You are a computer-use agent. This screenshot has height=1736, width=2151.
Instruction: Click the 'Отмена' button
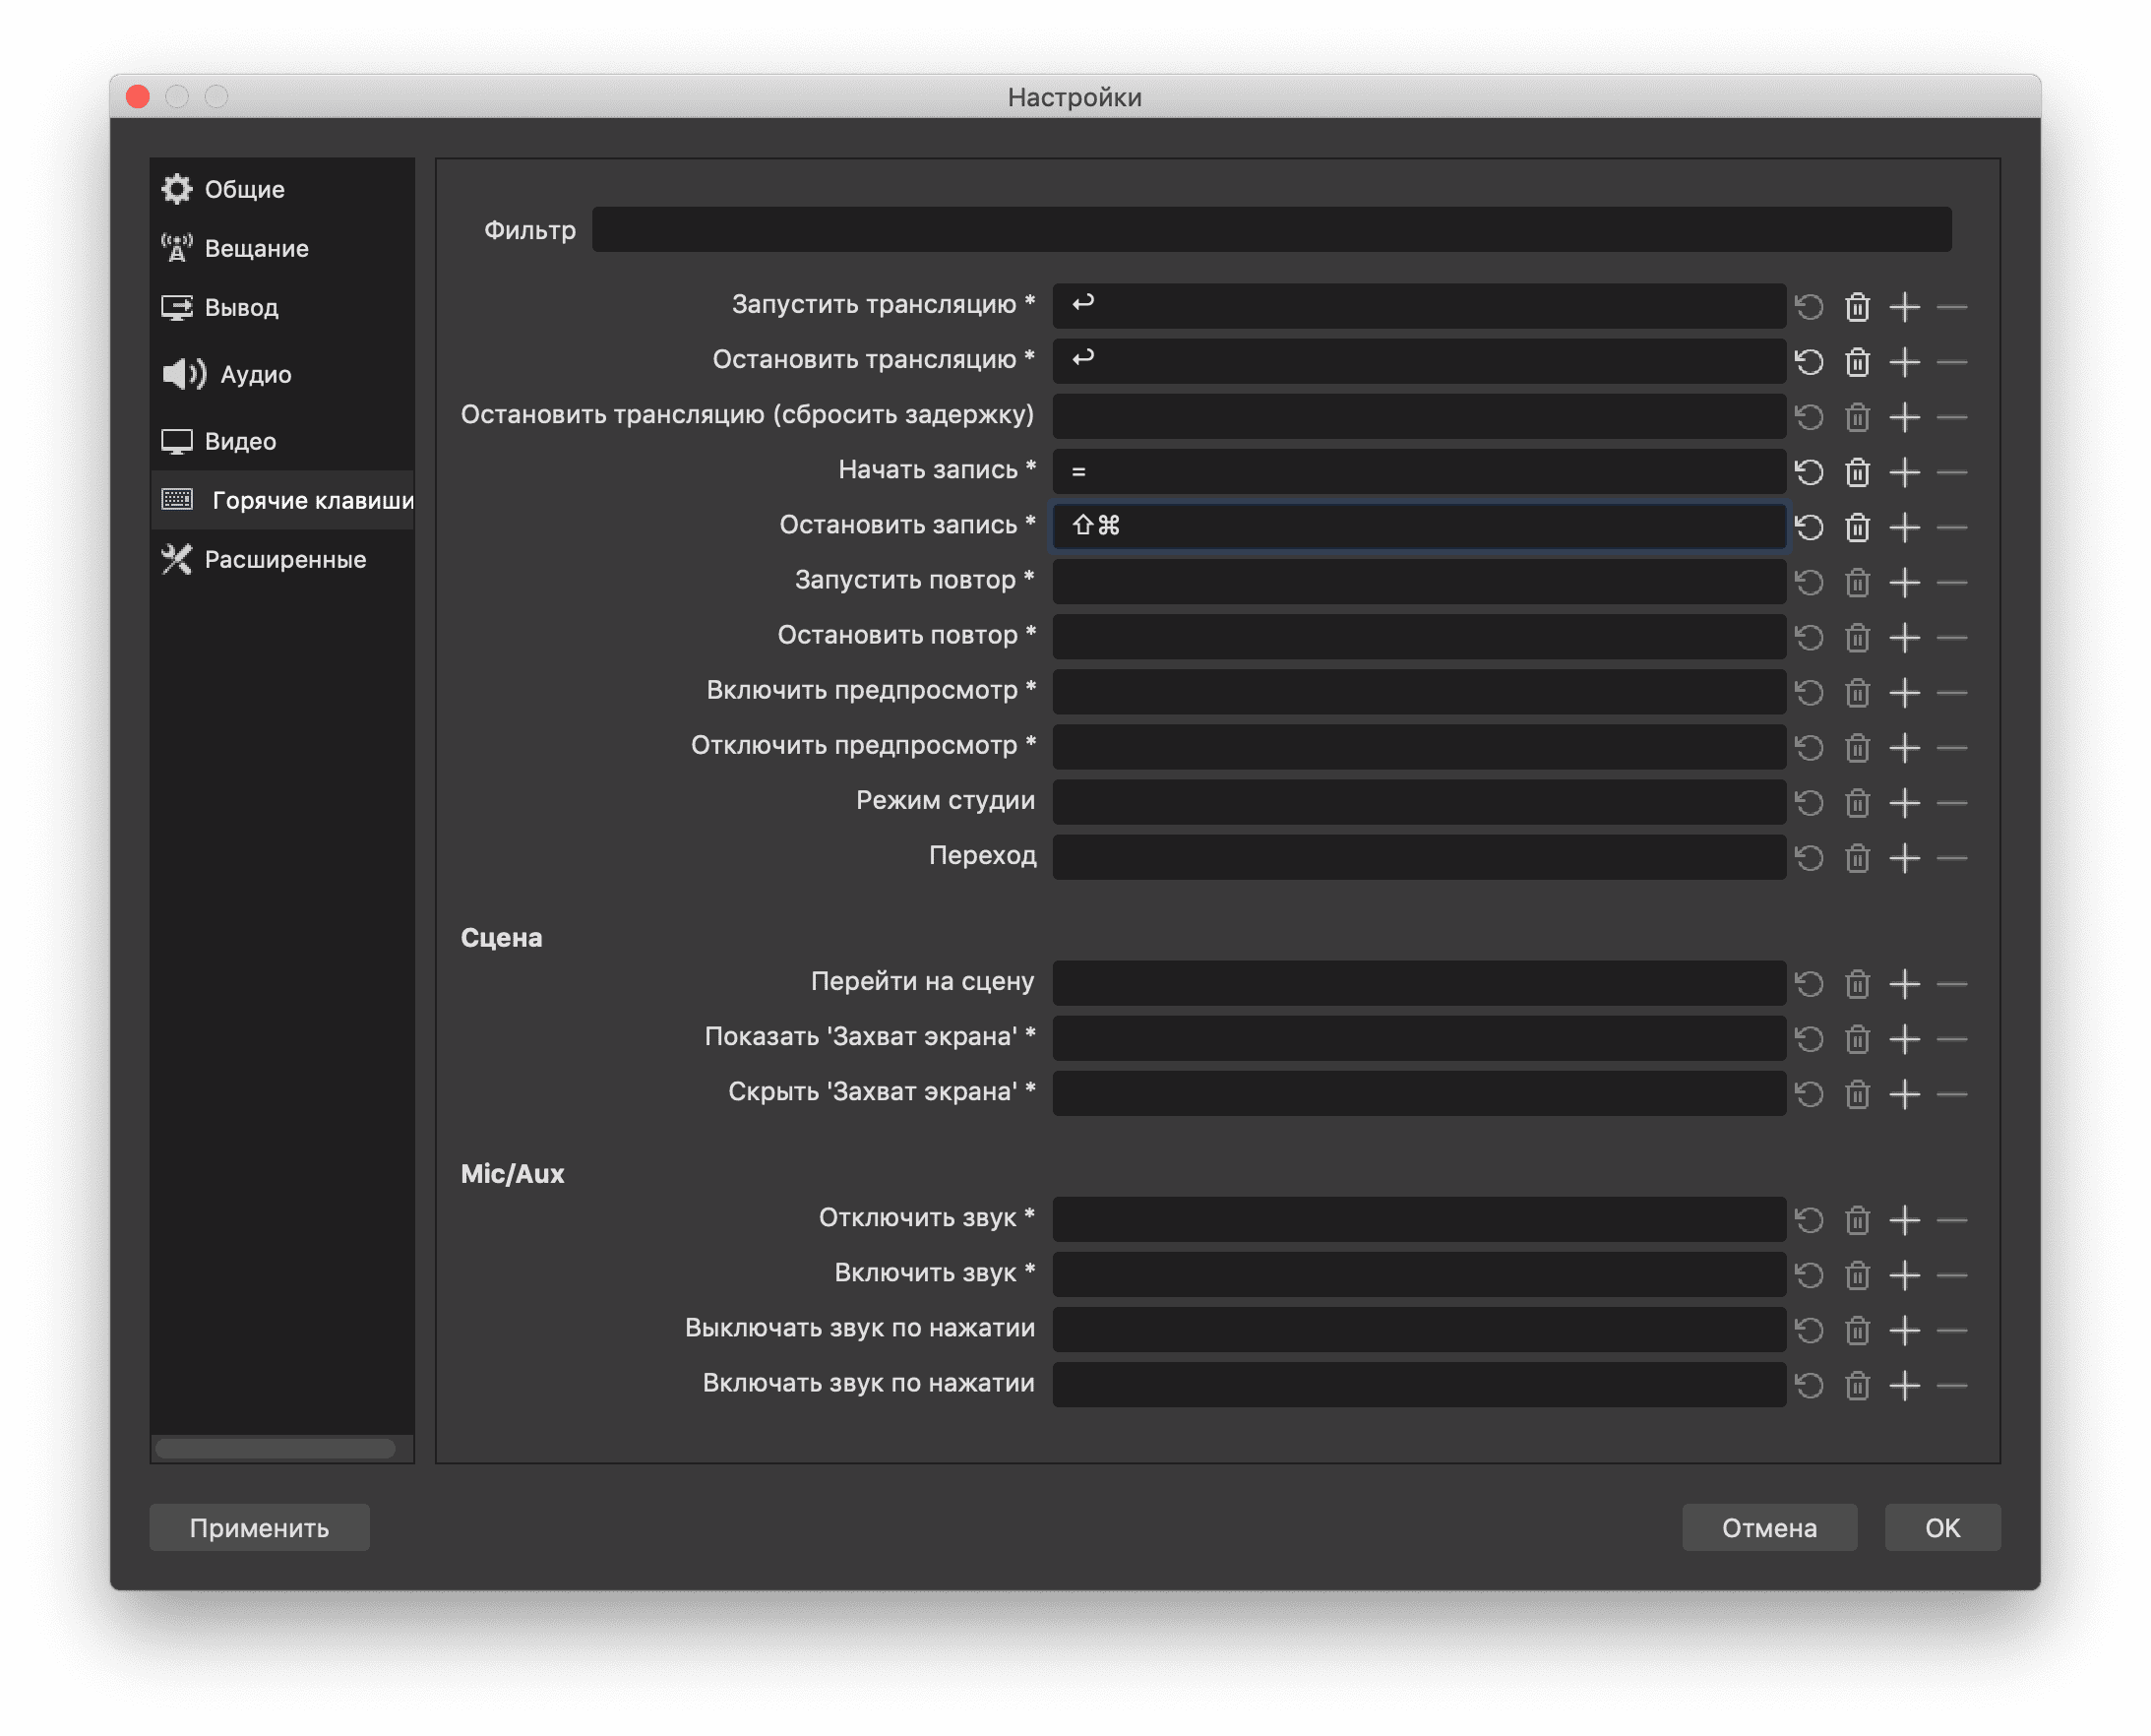tap(1768, 1527)
